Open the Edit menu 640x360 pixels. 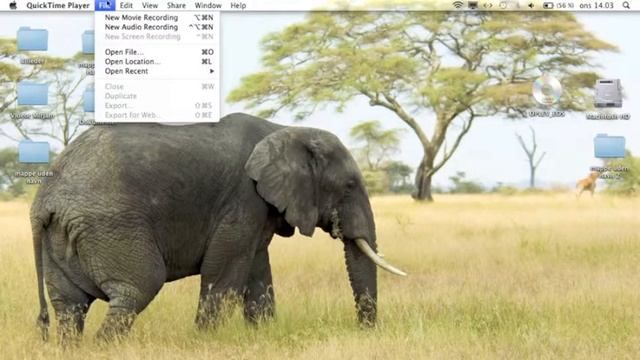click(x=126, y=5)
